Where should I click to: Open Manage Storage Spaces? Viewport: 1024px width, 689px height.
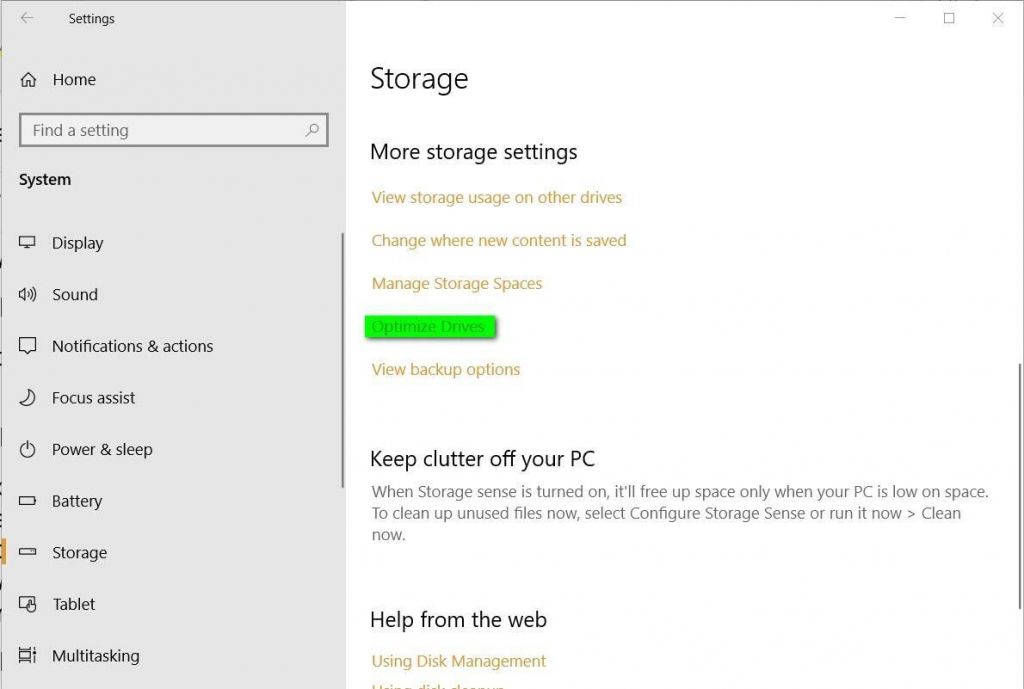coord(456,283)
